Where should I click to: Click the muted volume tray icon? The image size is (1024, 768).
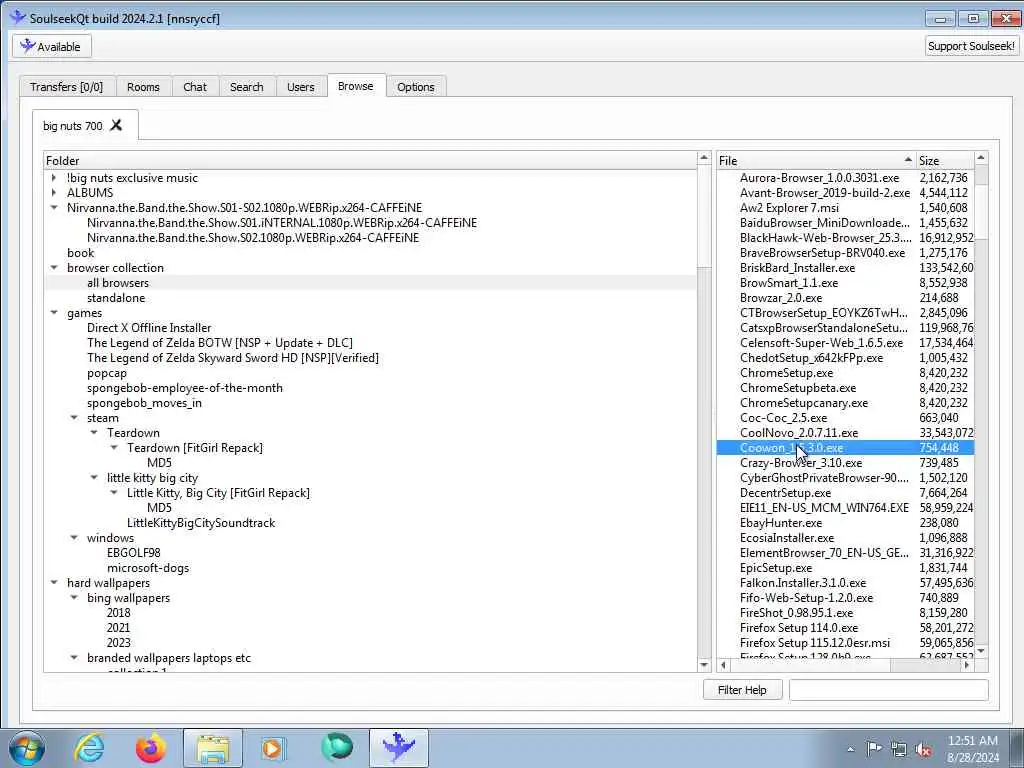pos(923,749)
